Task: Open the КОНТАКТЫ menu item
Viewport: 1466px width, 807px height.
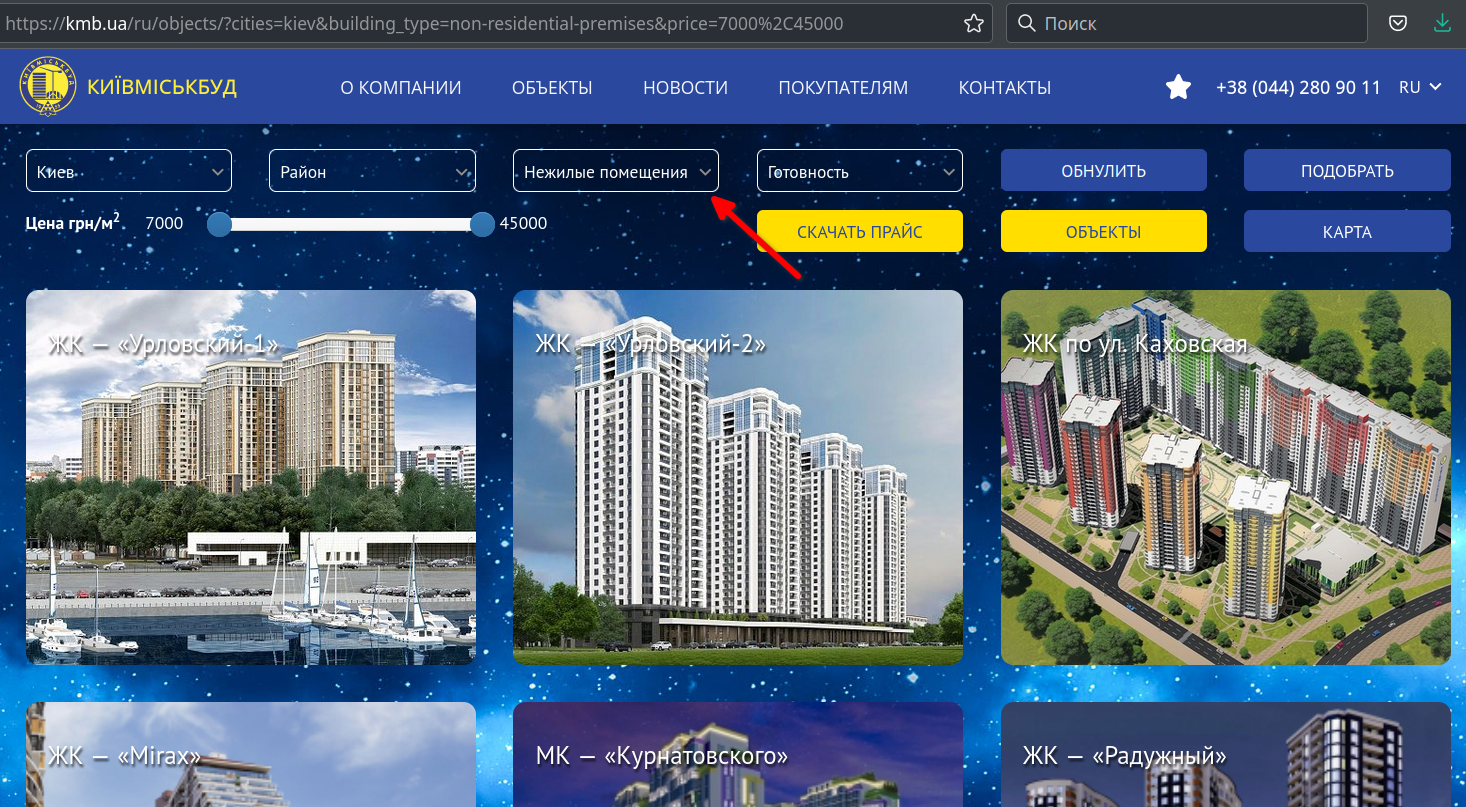Action: point(1004,88)
